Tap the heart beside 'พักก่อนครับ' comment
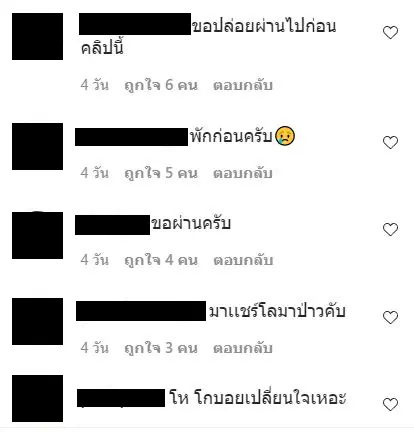This screenshot has height=432, width=414. [x=390, y=143]
